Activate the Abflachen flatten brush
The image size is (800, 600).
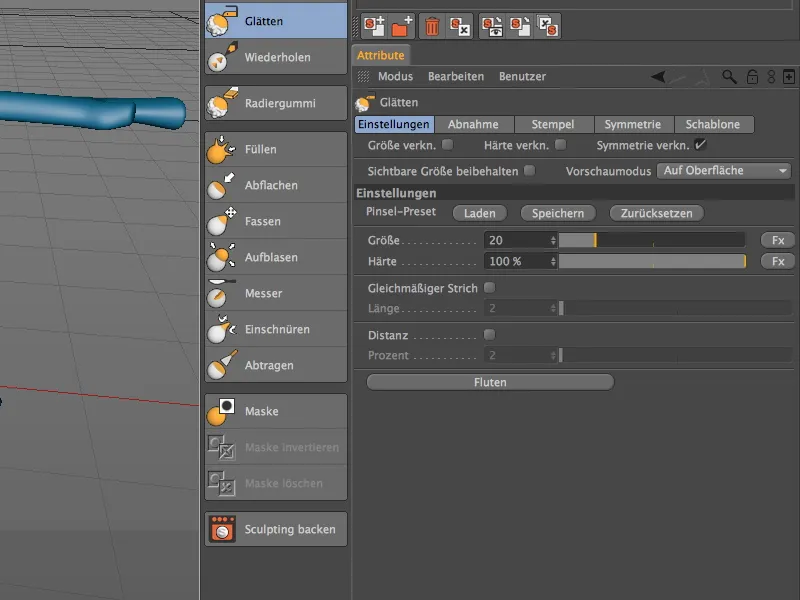[x=276, y=185]
